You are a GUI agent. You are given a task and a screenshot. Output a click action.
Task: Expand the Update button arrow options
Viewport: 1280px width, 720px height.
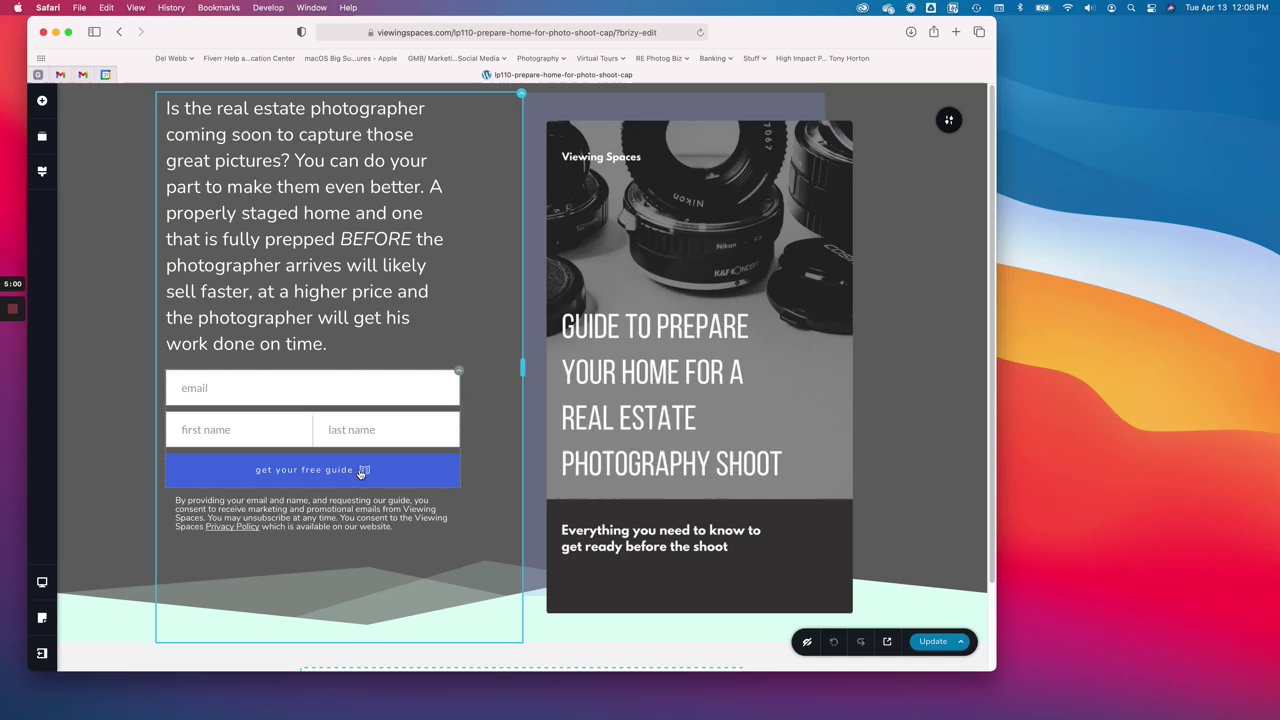coord(961,642)
